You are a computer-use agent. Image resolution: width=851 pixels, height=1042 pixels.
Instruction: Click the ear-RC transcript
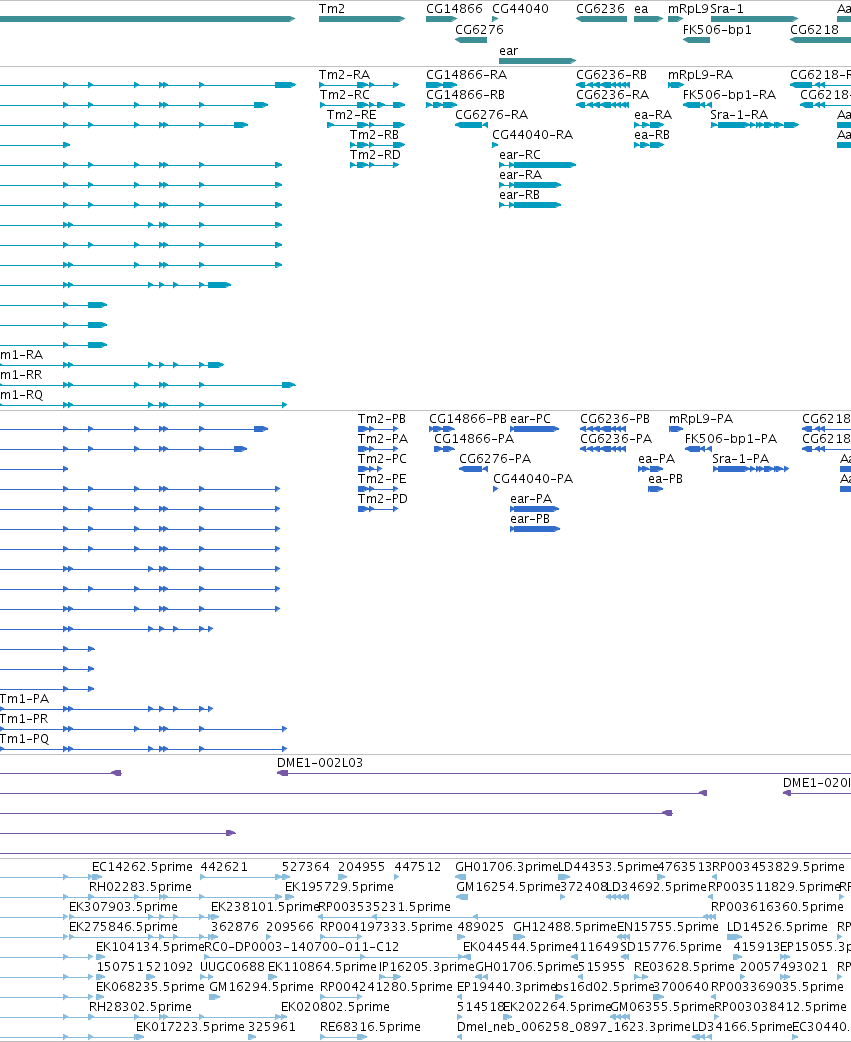pos(537,165)
